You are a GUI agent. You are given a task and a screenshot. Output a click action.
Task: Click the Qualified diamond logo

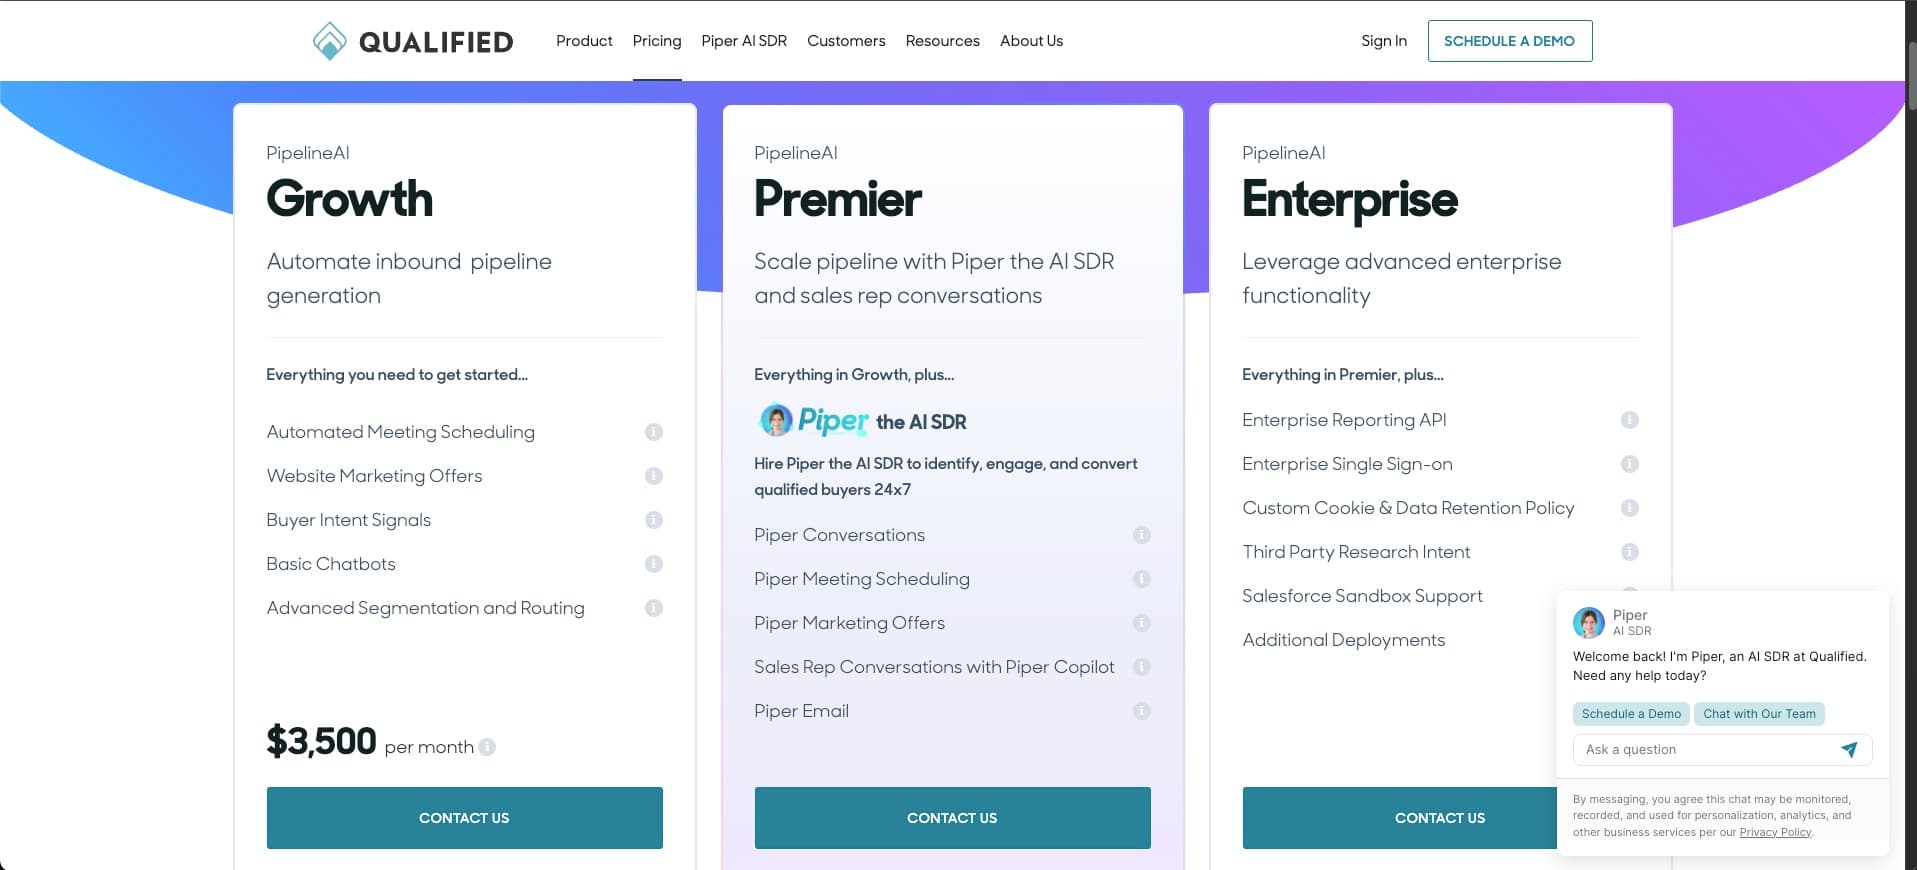pyautogui.click(x=330, y=41)
